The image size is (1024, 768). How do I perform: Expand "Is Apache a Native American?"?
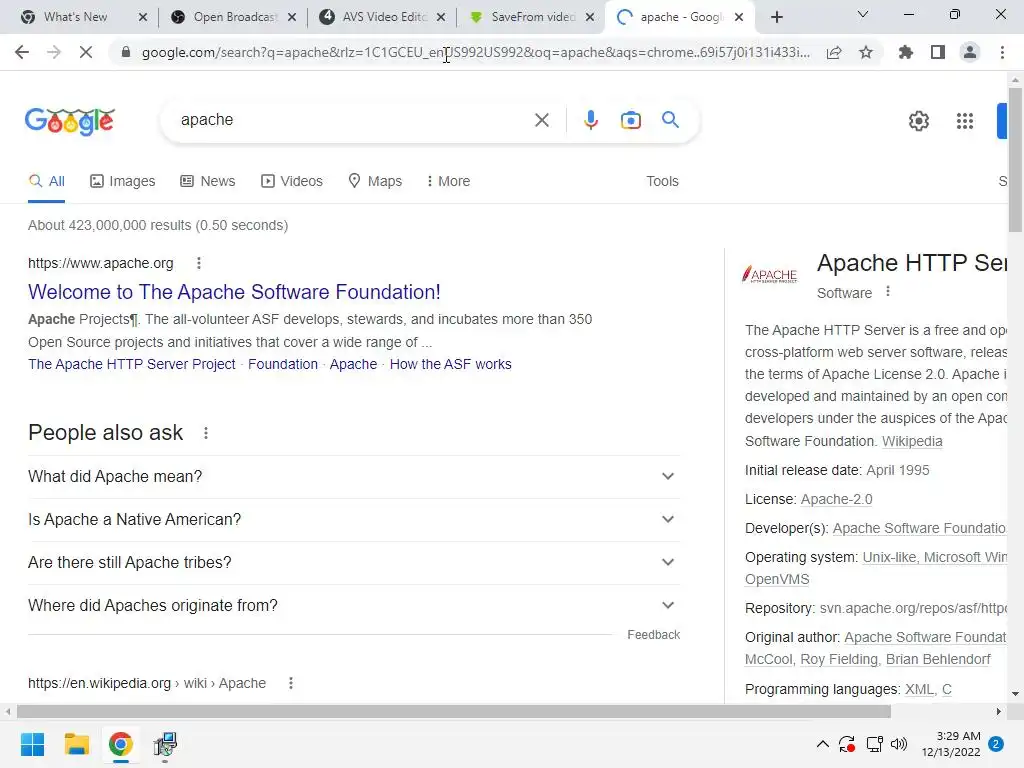pyautogui.click(x=353, y=520)
